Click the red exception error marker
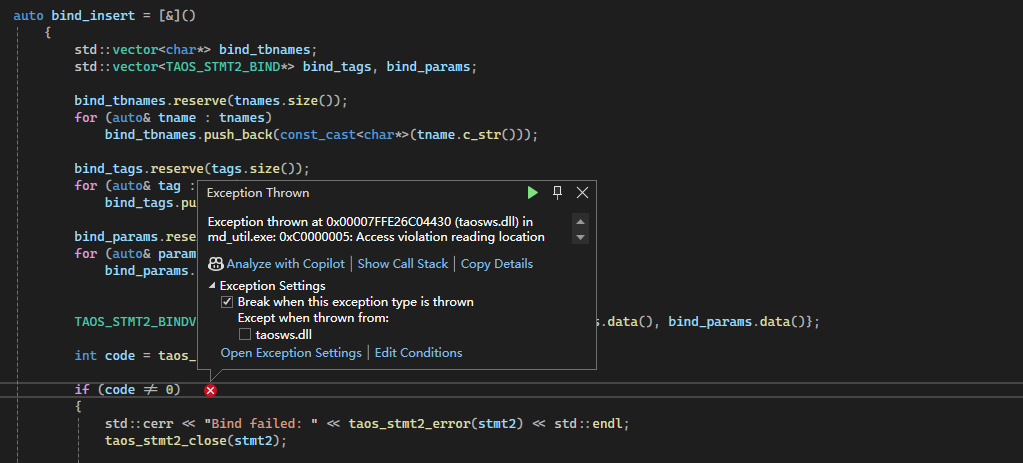This screenshot has width=1023, height=463. (x=211, y=390)
